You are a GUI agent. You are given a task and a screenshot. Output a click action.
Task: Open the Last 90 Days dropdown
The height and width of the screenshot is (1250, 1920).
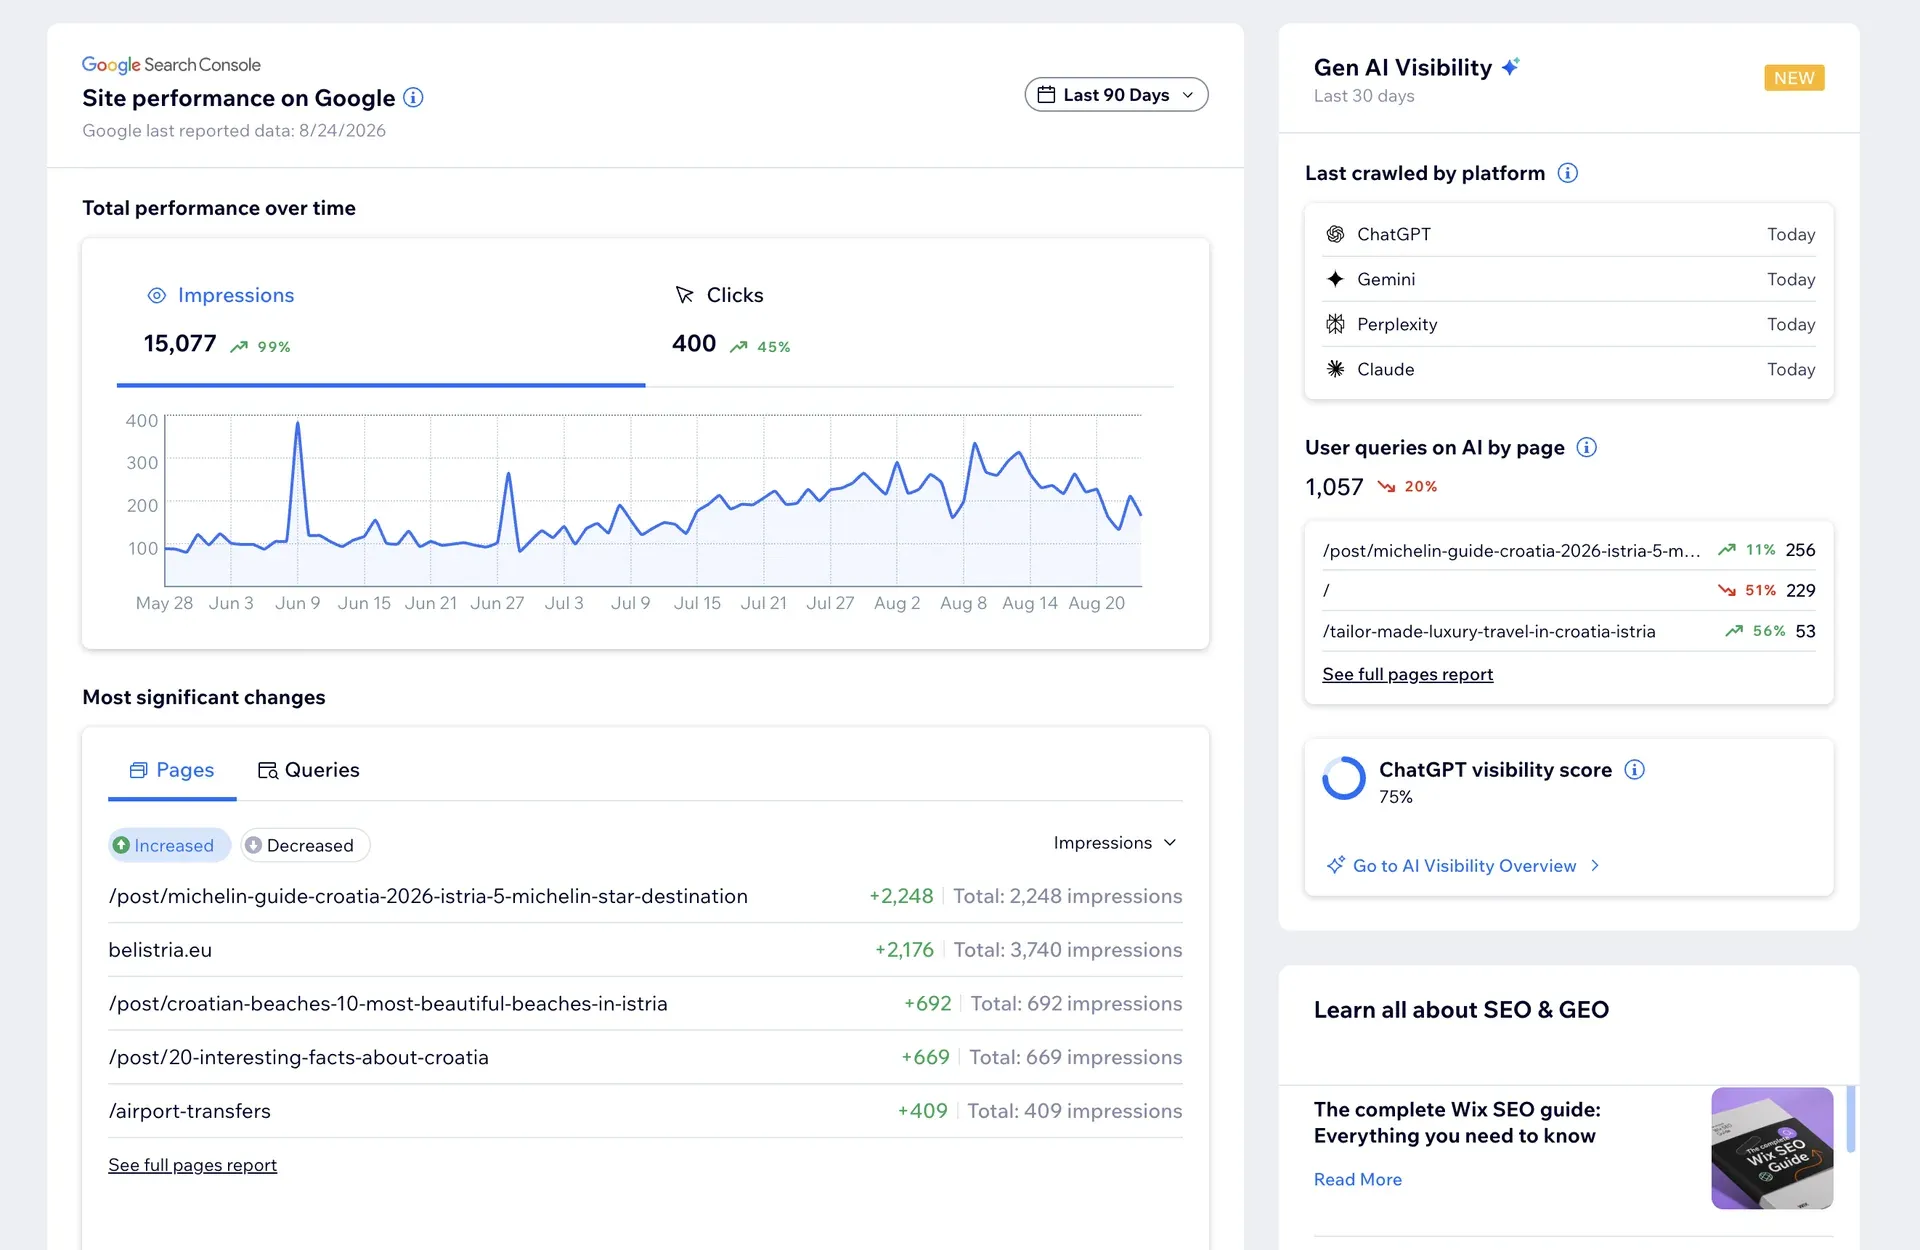point(1116,95)
